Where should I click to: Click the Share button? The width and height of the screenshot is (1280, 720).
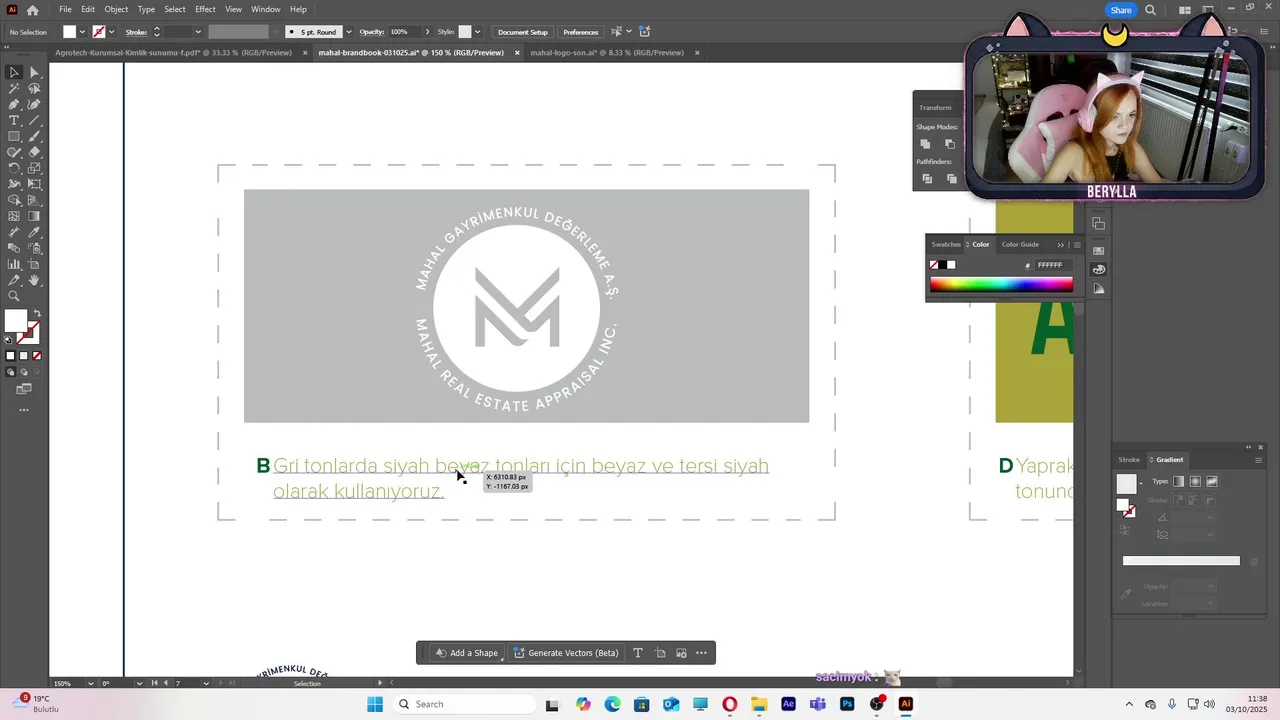(1121, 10)
